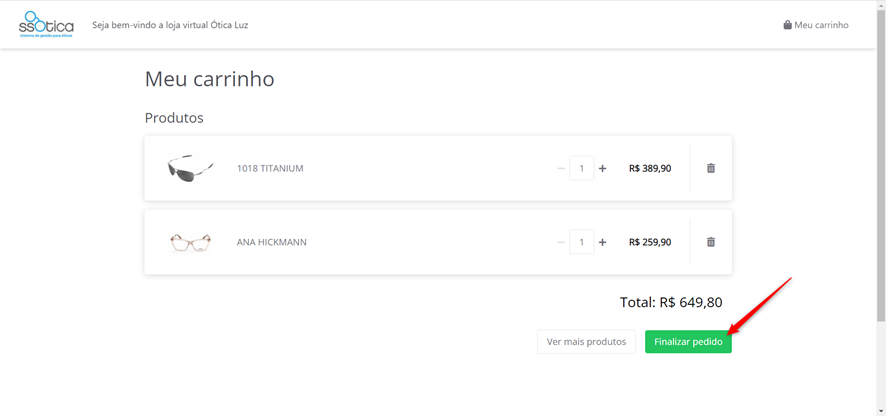Click the Finalizar pedido button
Screen dimensions: 886x416
(x=688, y=342)
